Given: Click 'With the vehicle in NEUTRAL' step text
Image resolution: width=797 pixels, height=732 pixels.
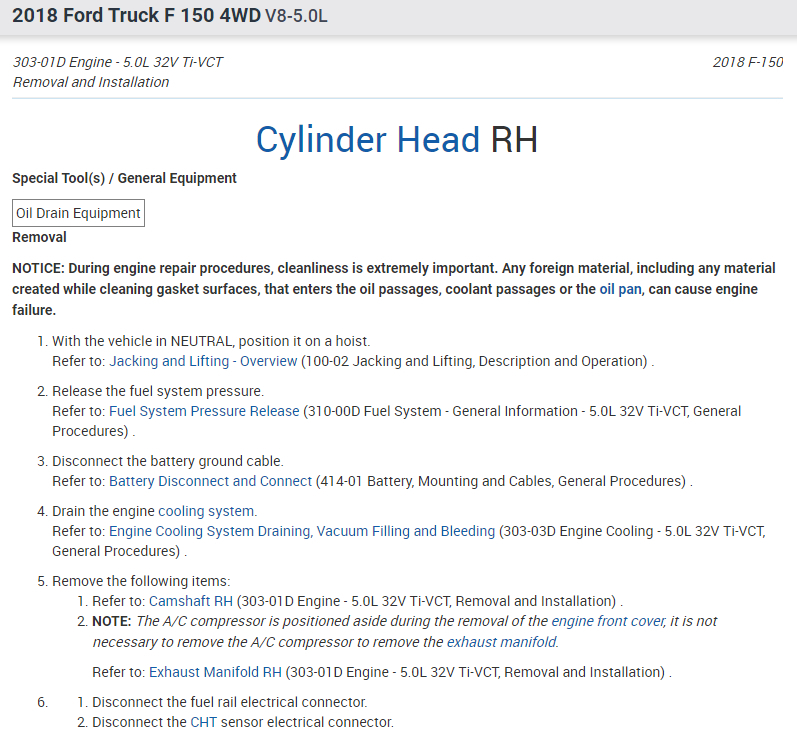Looking at the screenshot, I should coord(211,341).
